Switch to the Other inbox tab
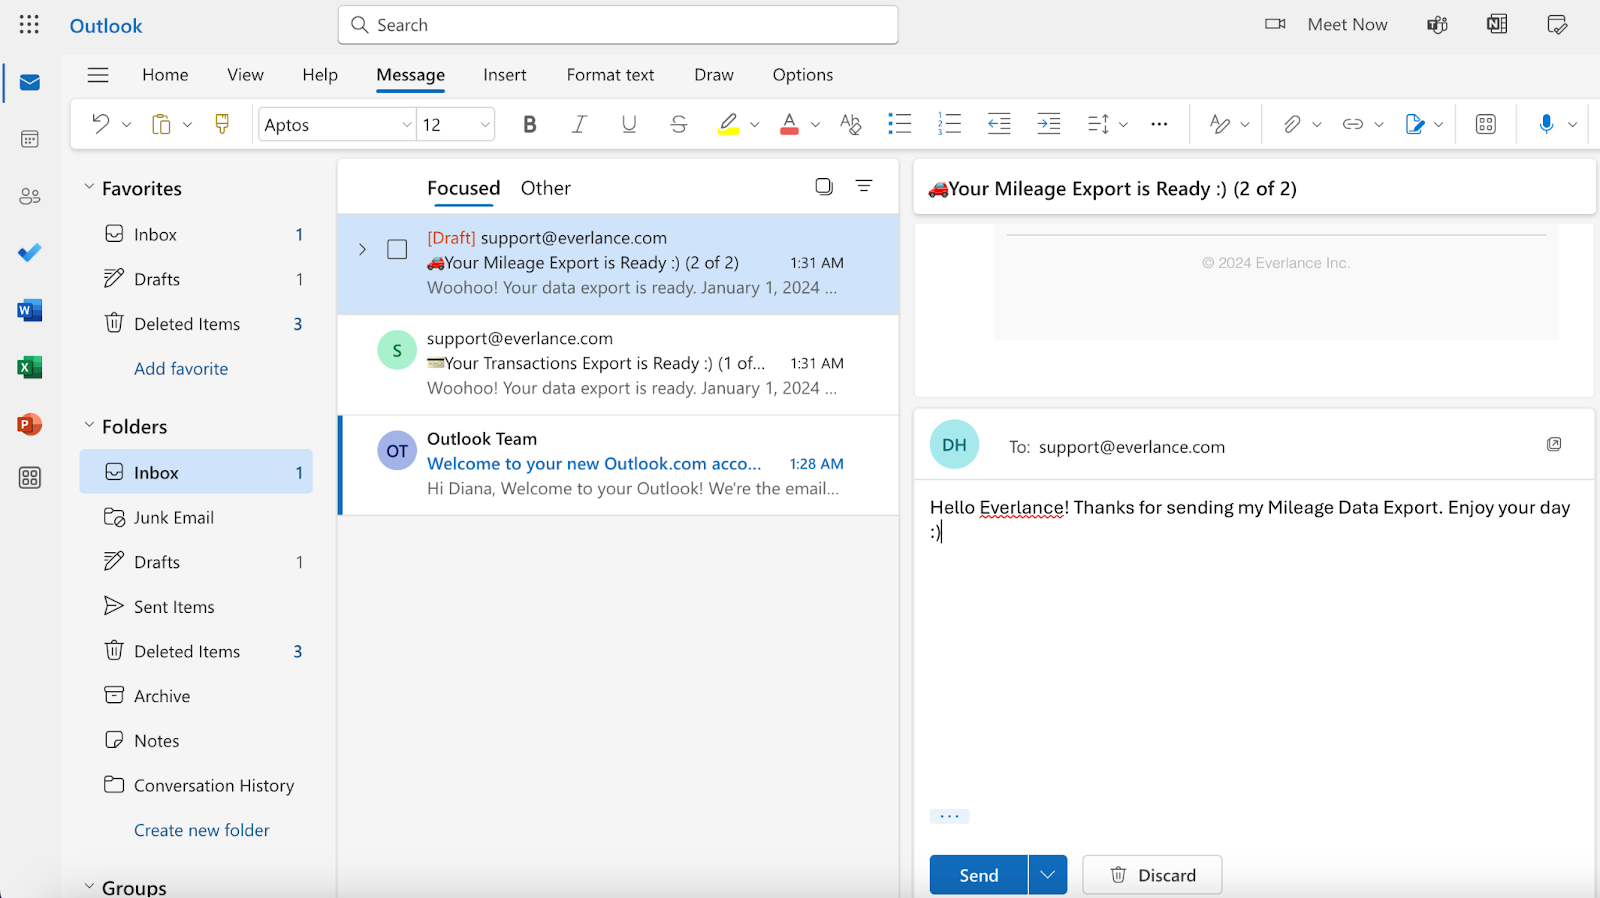 point(545,188)
